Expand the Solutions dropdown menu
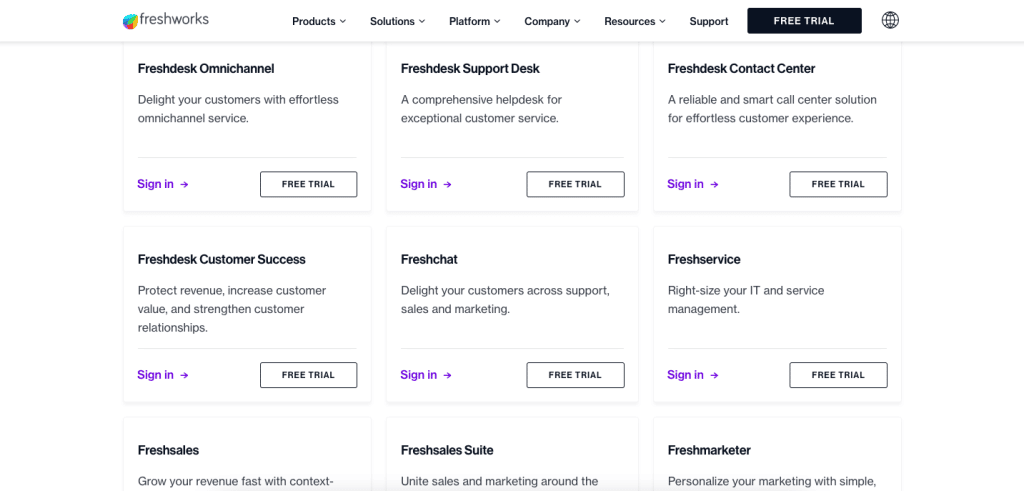Screen dimensions: 1024x491 tap(397, 21)
